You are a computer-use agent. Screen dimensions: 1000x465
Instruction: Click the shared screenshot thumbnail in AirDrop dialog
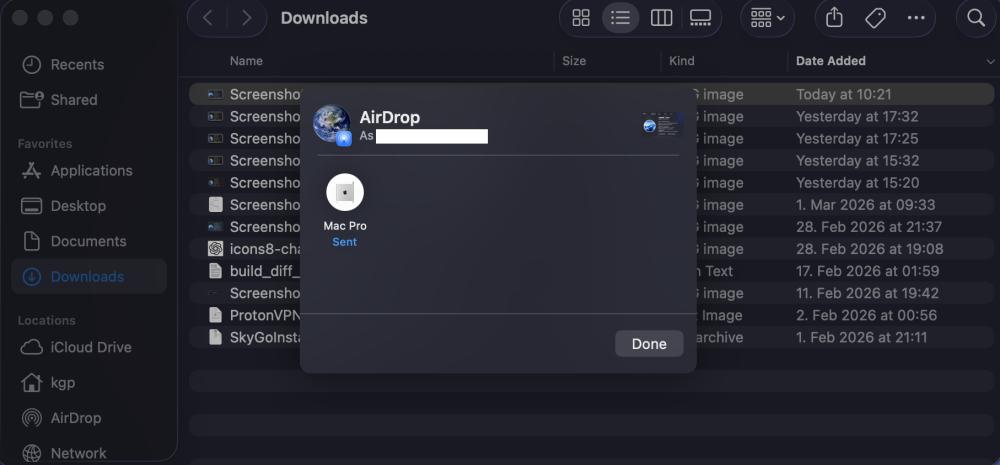tap(661, 125)
